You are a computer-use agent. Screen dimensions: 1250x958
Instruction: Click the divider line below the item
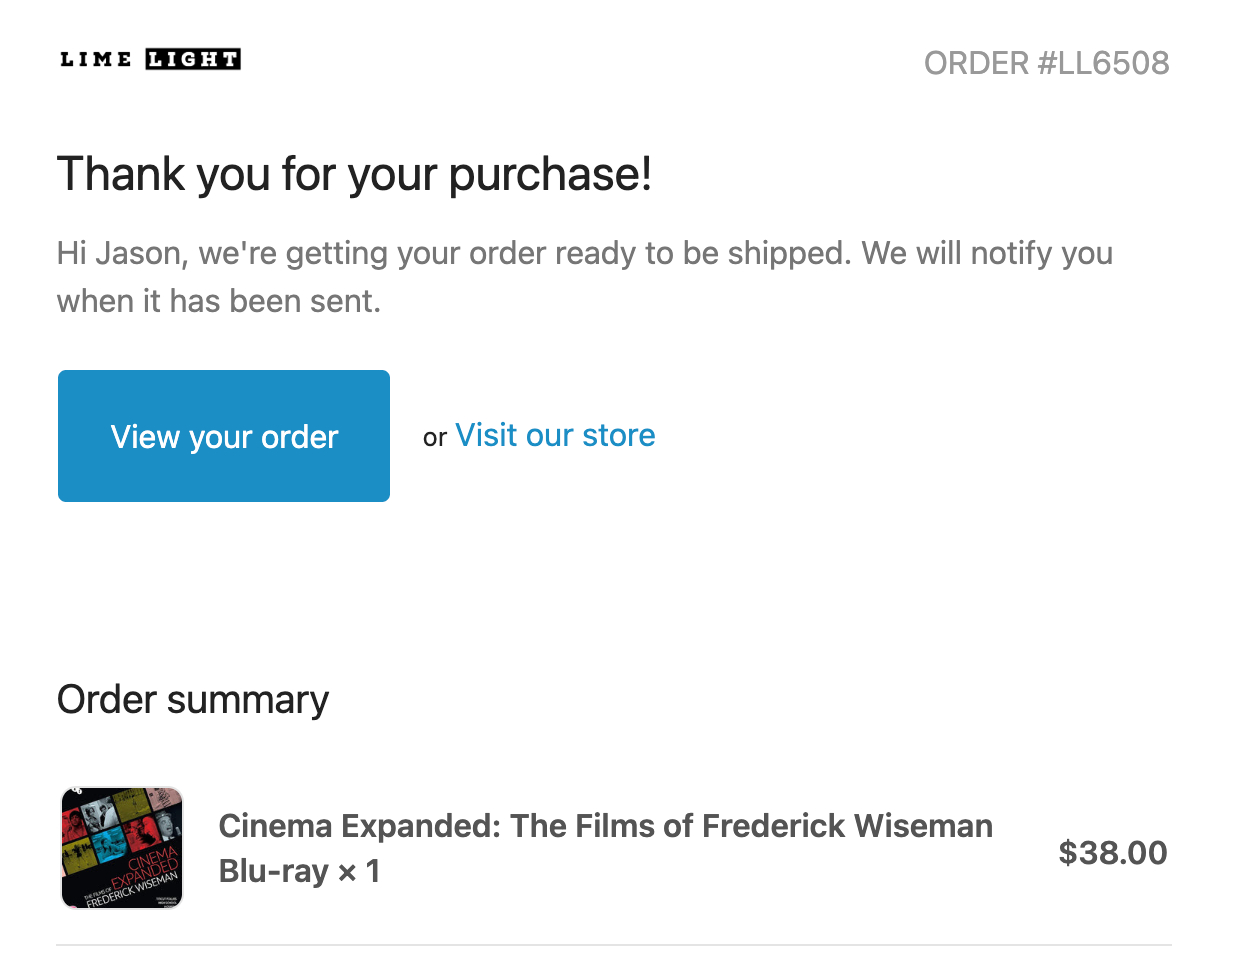coord(613,944)
